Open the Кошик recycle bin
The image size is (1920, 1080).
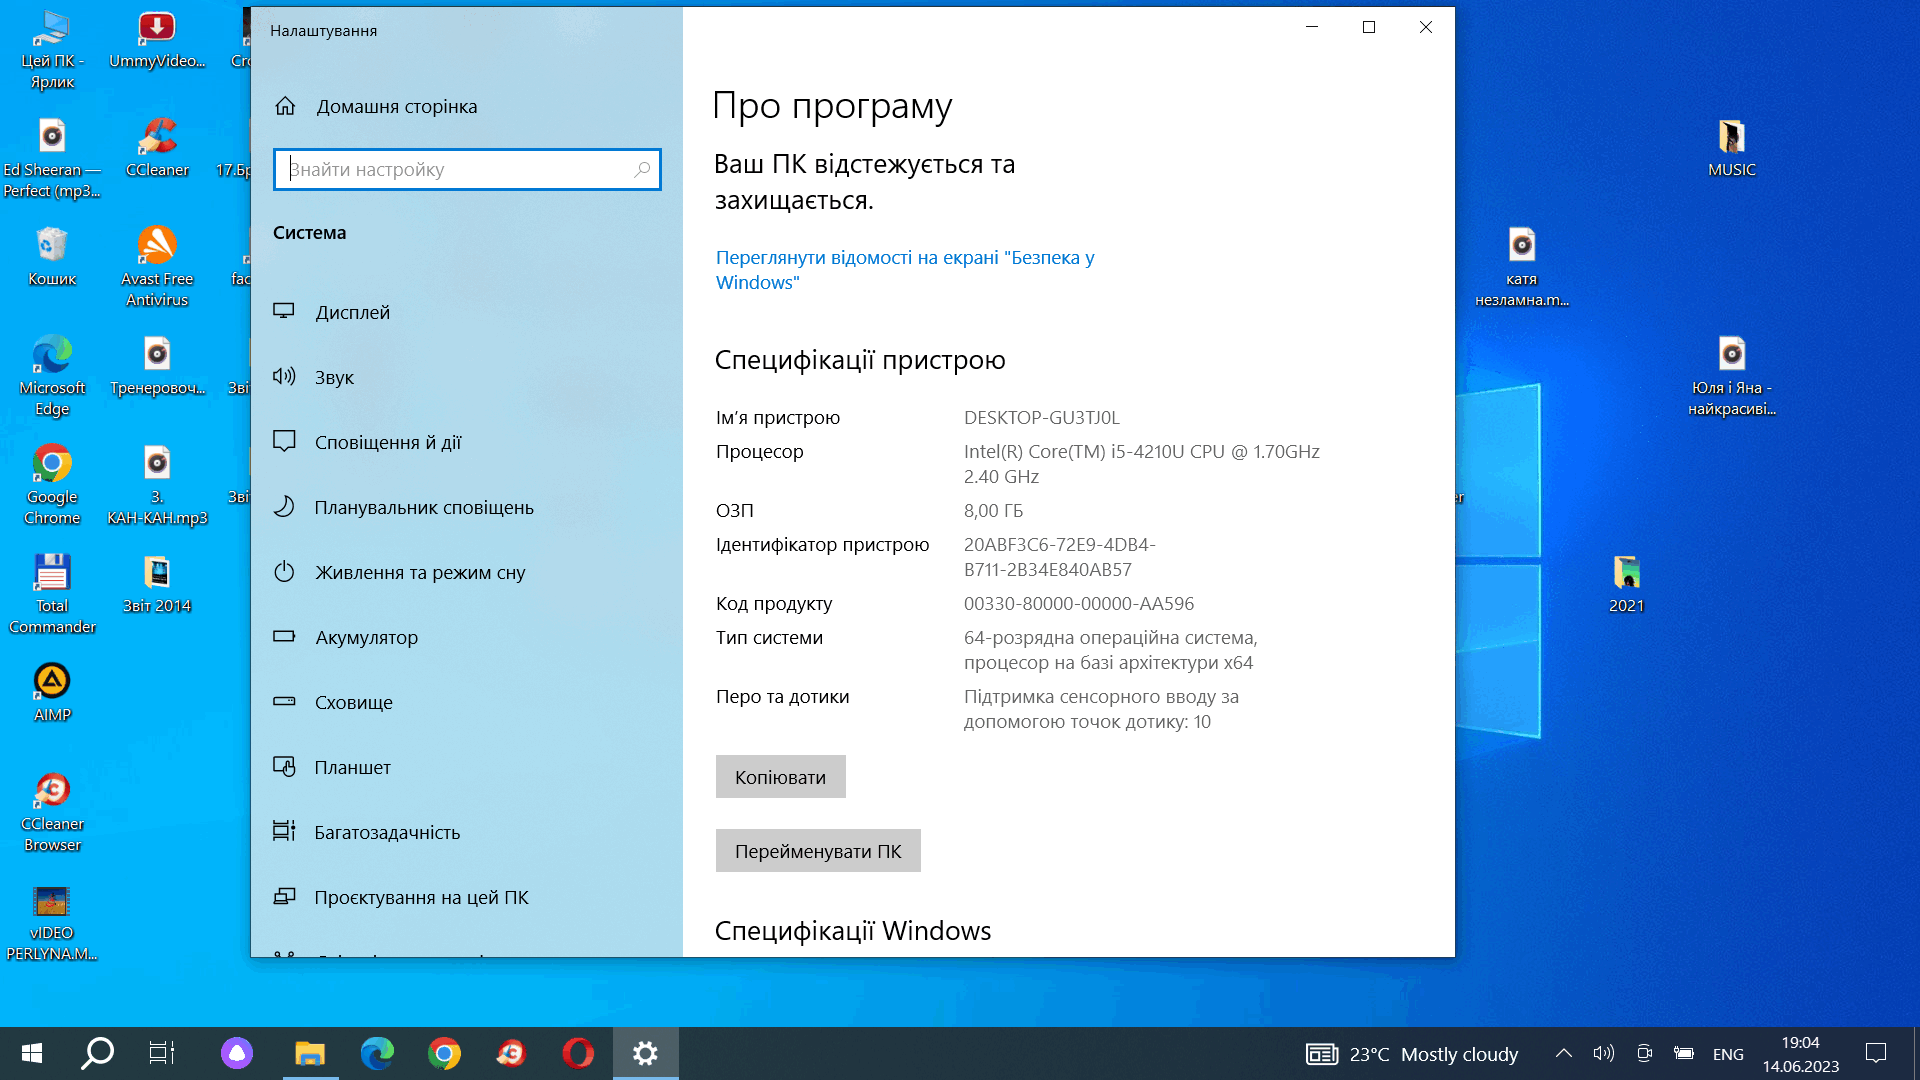[52, 257]
